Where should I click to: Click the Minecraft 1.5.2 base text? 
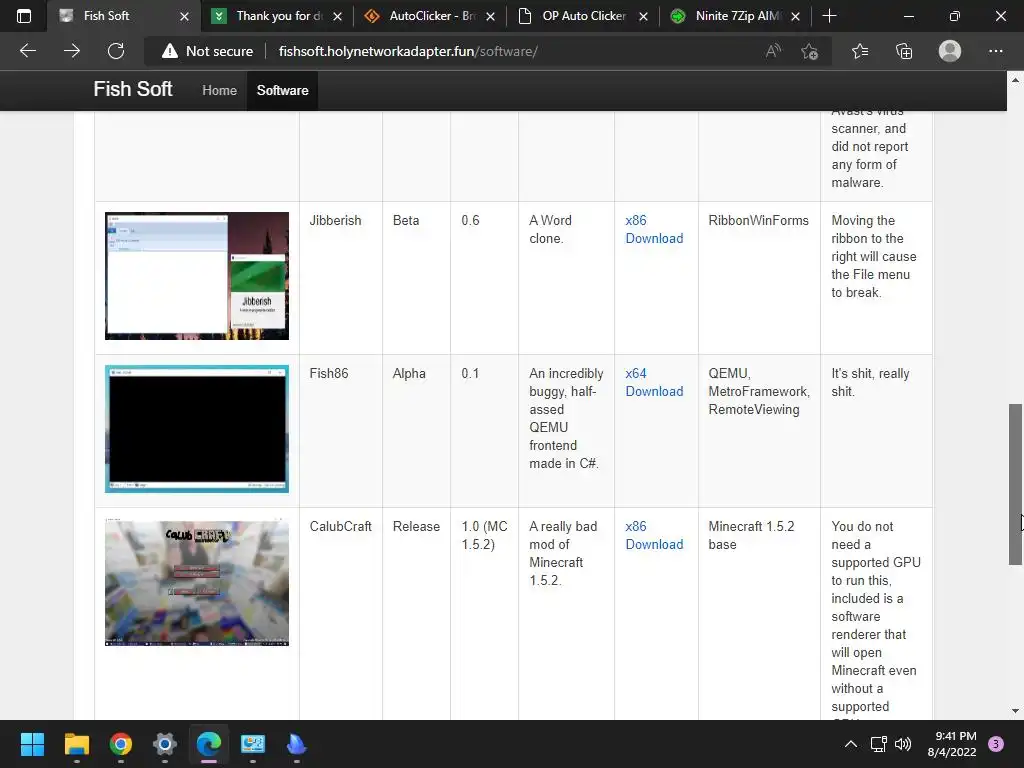[x=751, y=535]
